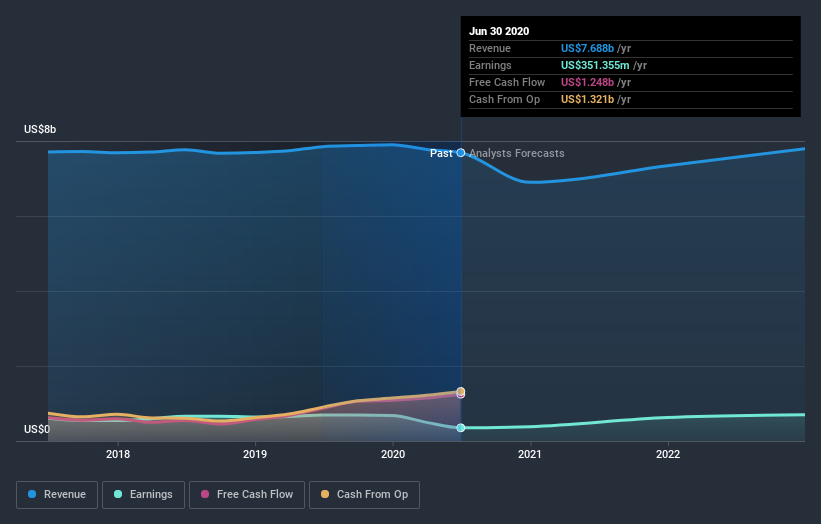This screenshot has height=524, width=821.
Task: Select the 2019 x-axis label
Action: pyautogui.click(x=255, y=454)
